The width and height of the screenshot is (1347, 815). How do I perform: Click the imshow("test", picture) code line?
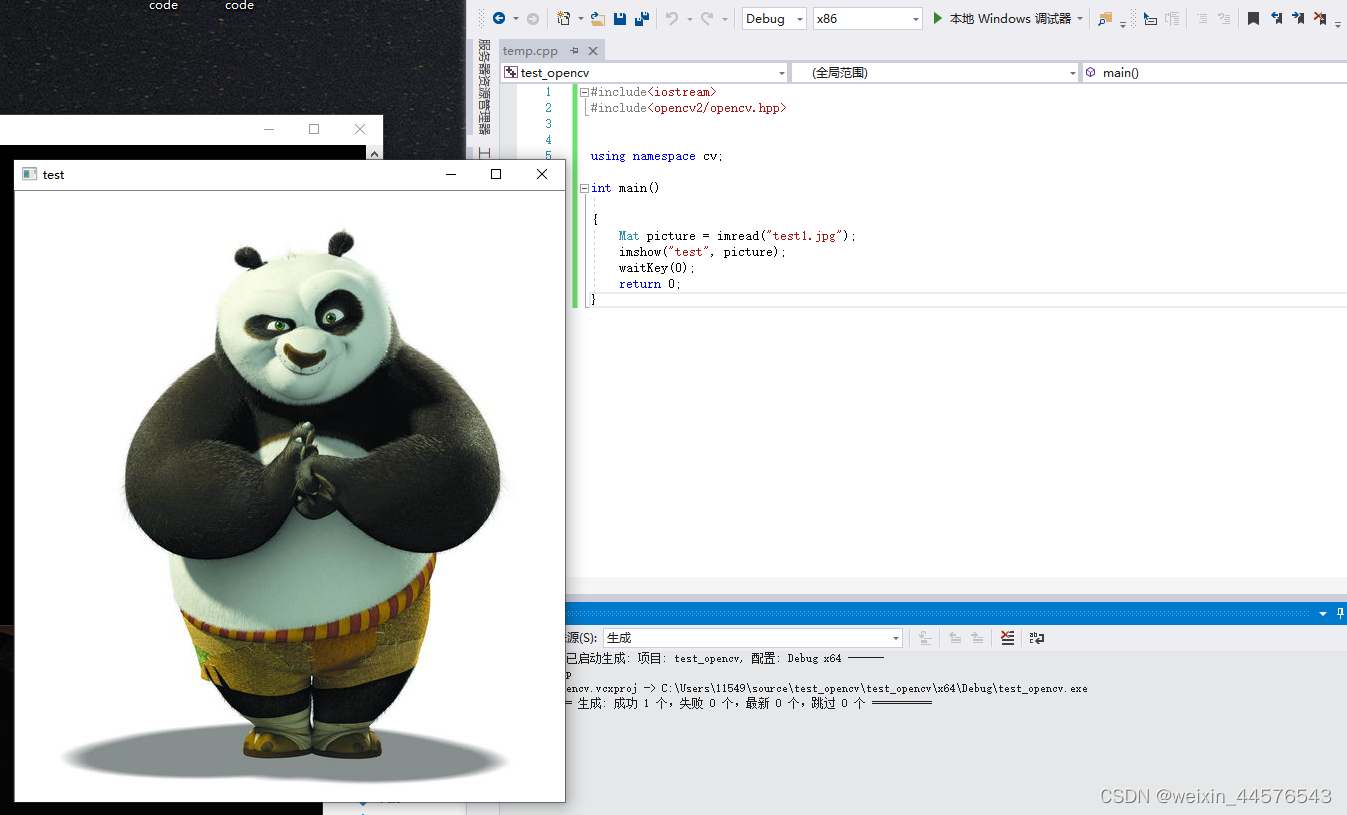(703, 252)
